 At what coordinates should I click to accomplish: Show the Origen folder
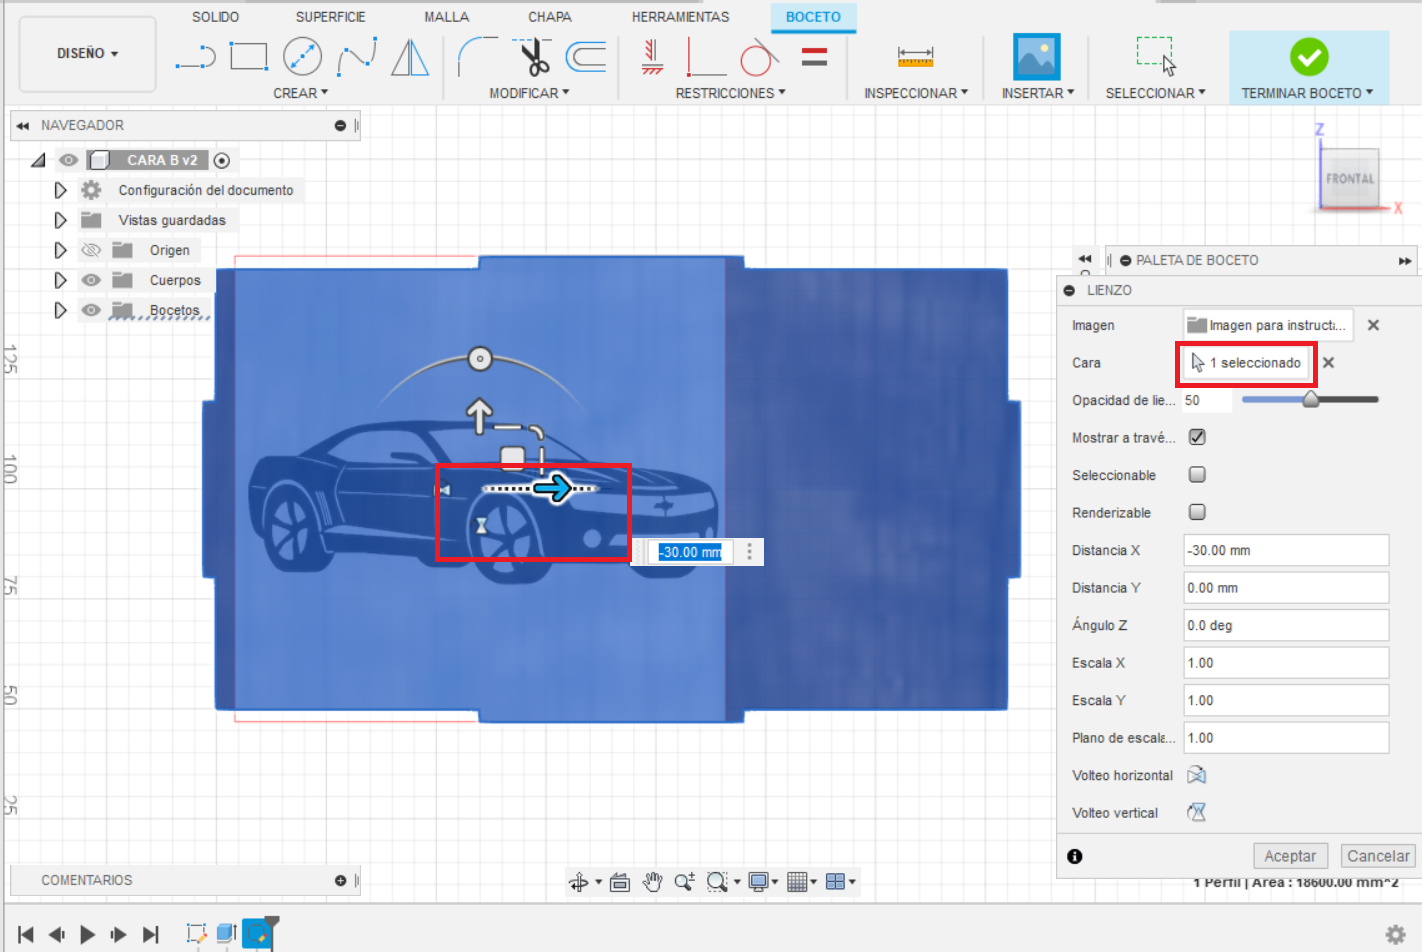pos(91,250)
